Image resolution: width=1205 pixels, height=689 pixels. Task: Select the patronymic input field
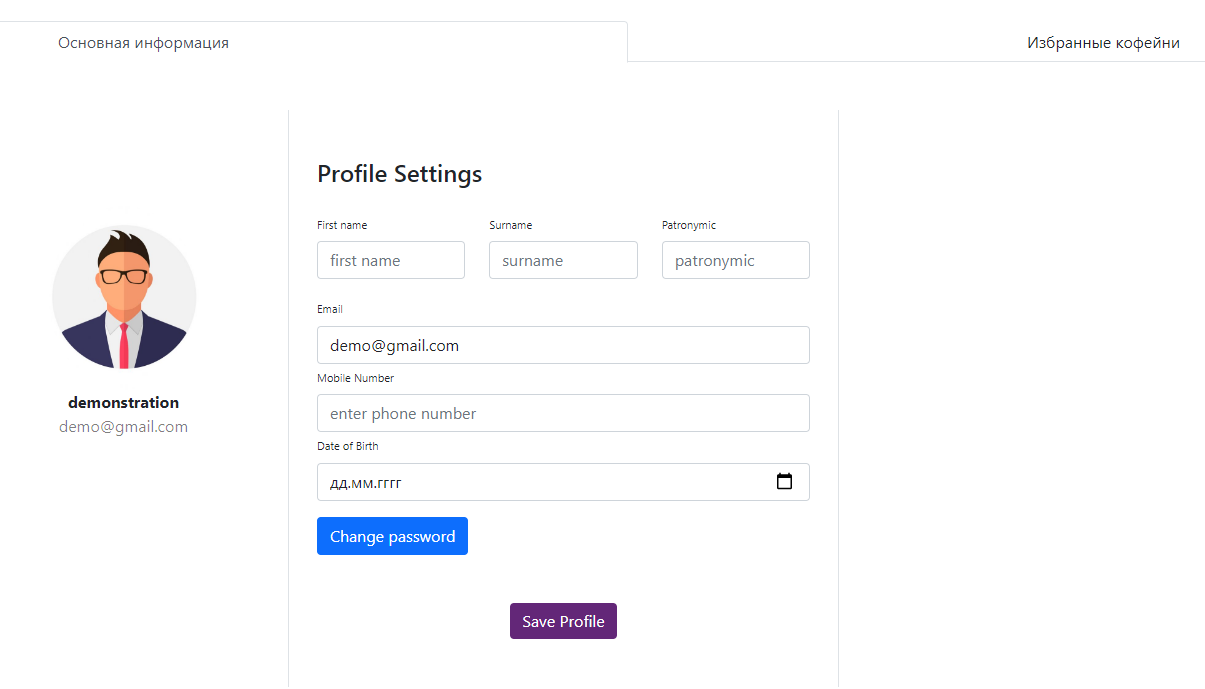coord(735,260)
